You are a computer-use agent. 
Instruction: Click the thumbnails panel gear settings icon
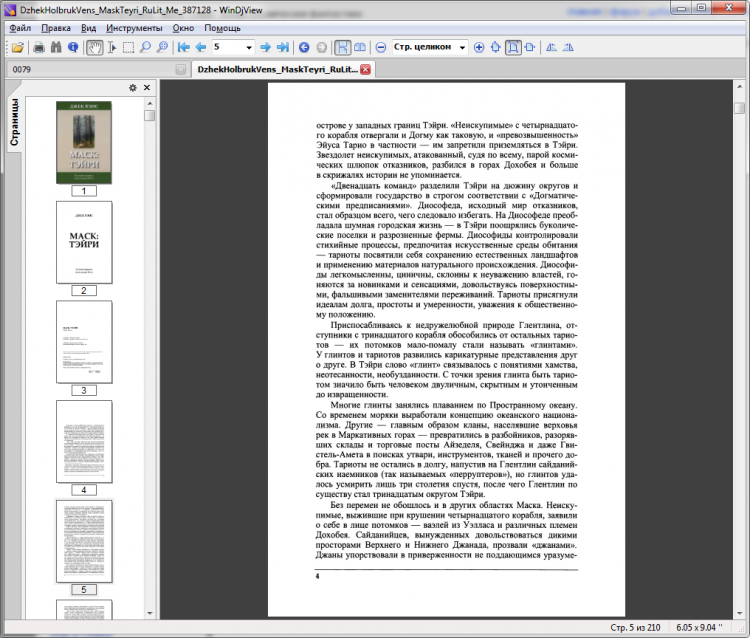click(x=133, y=88)
